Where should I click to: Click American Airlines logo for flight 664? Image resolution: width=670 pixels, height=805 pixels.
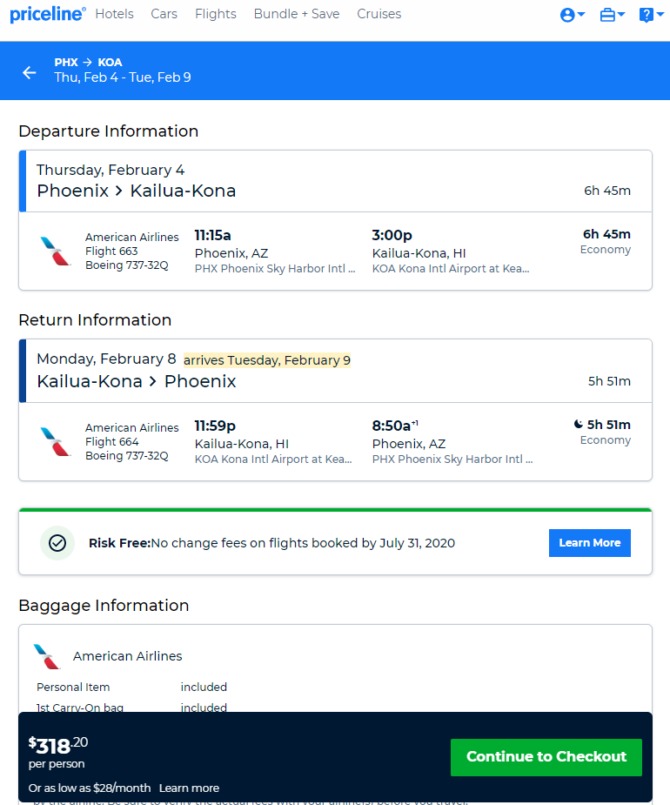55,442
